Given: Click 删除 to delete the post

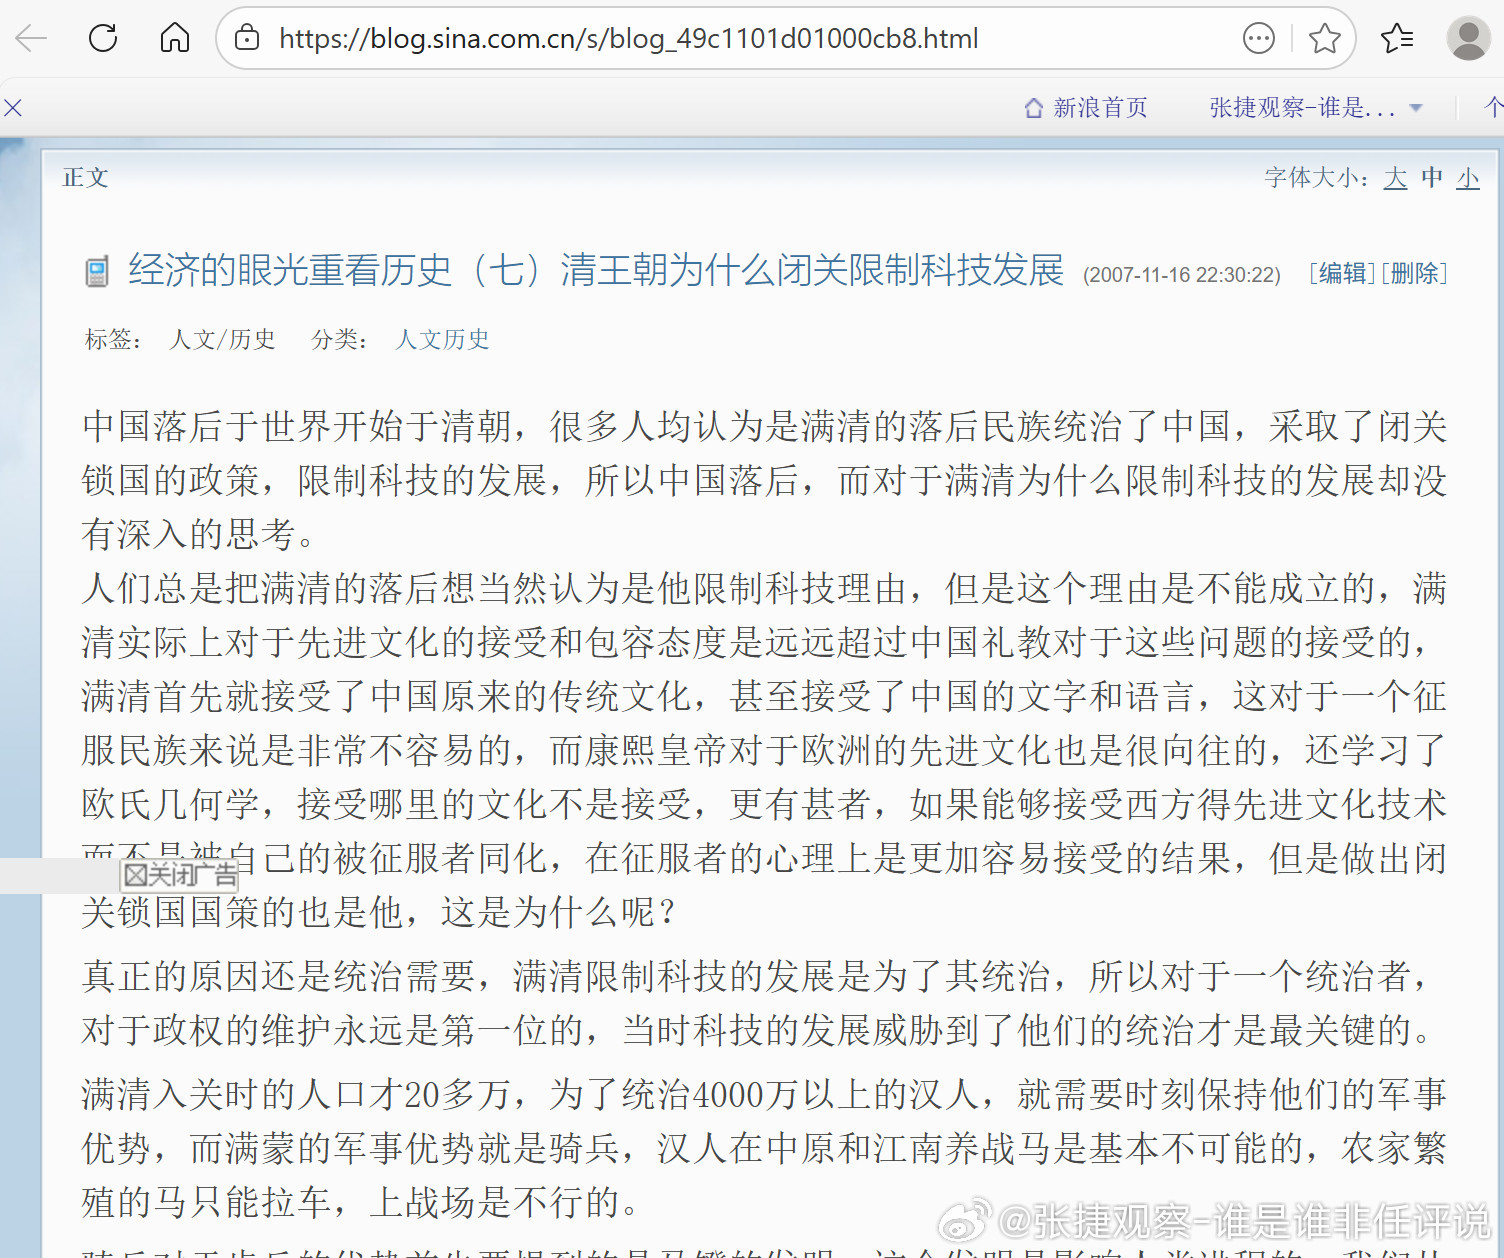Looking at the screenshot, I should point(1414,273).
